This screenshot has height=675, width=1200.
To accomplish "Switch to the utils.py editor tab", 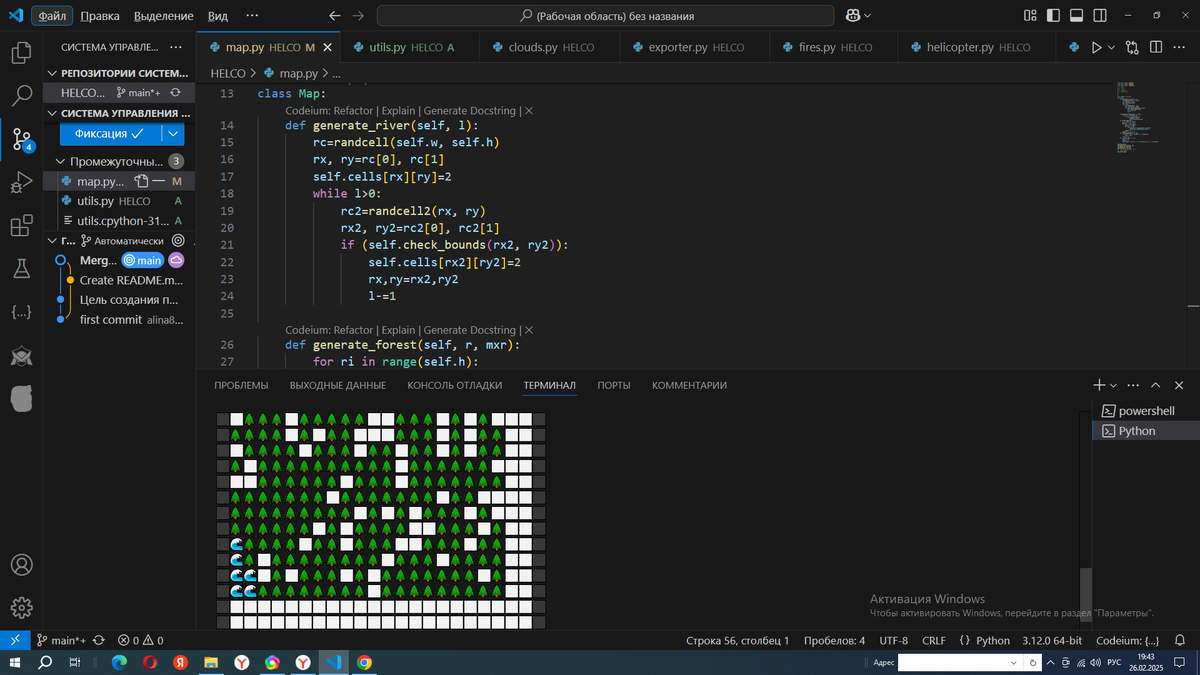I will (x=409, y=47).
